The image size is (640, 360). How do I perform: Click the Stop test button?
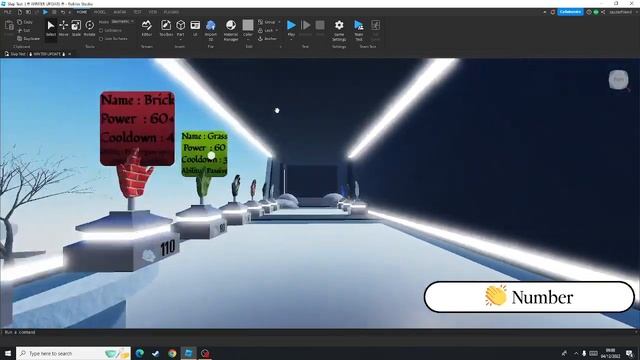(320, 28)
